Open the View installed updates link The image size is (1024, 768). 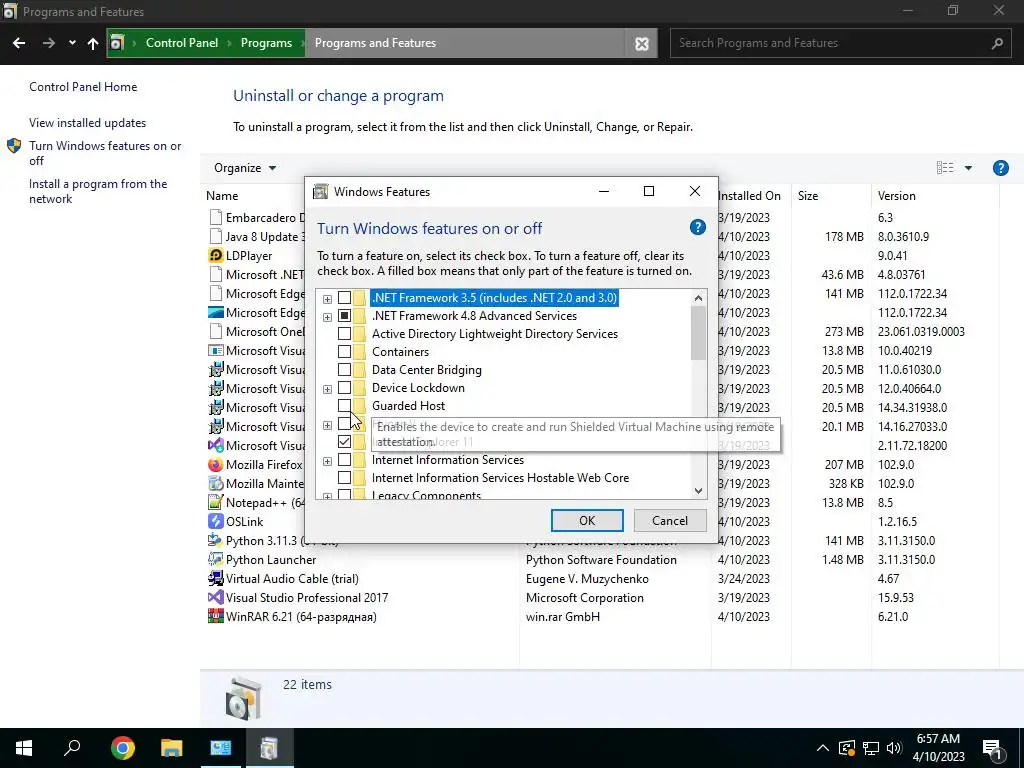pyautogui.click(x=88, y=123)
